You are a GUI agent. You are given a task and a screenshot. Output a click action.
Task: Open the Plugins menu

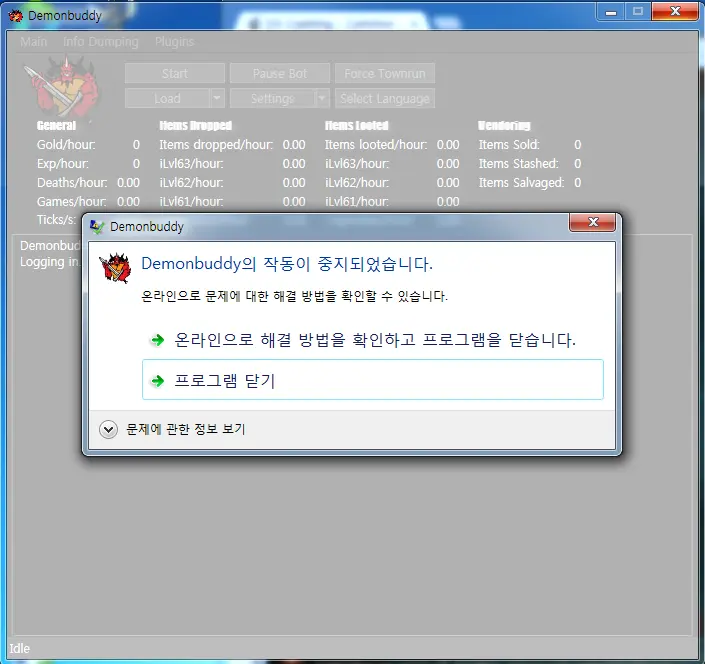click(174, 42)
